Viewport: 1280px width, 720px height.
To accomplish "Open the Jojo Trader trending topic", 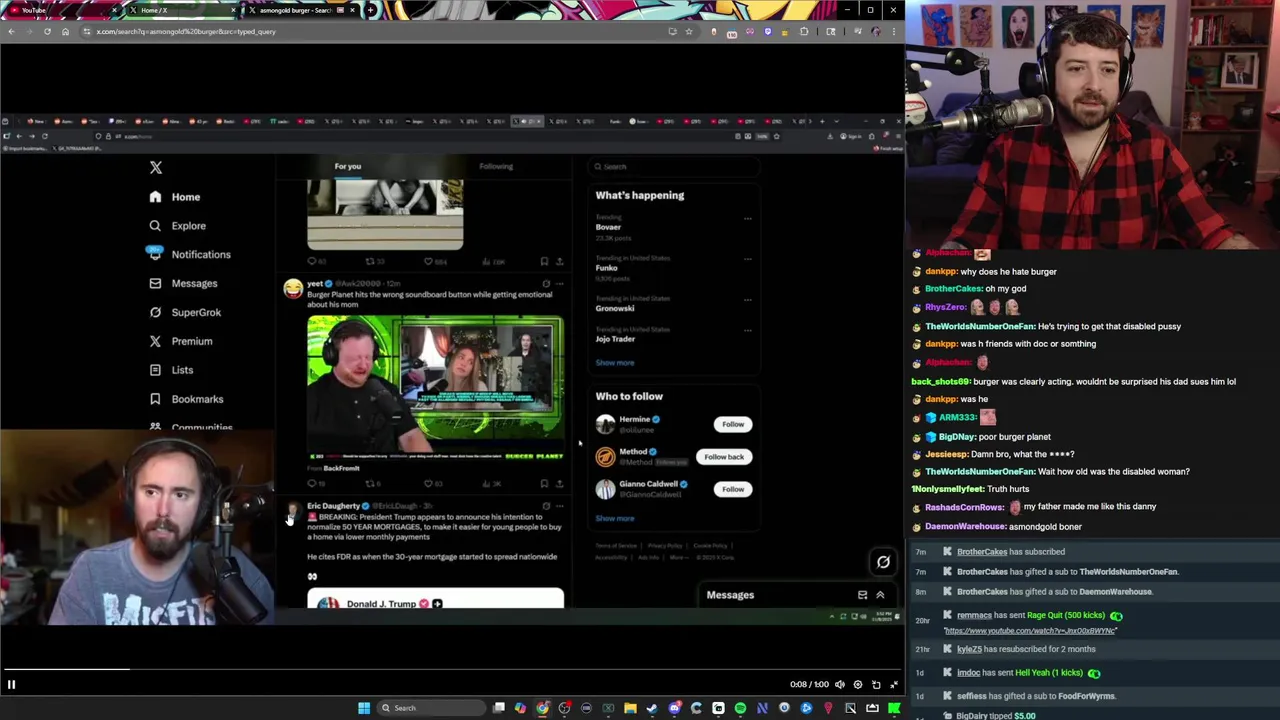I will pos(615,339).
